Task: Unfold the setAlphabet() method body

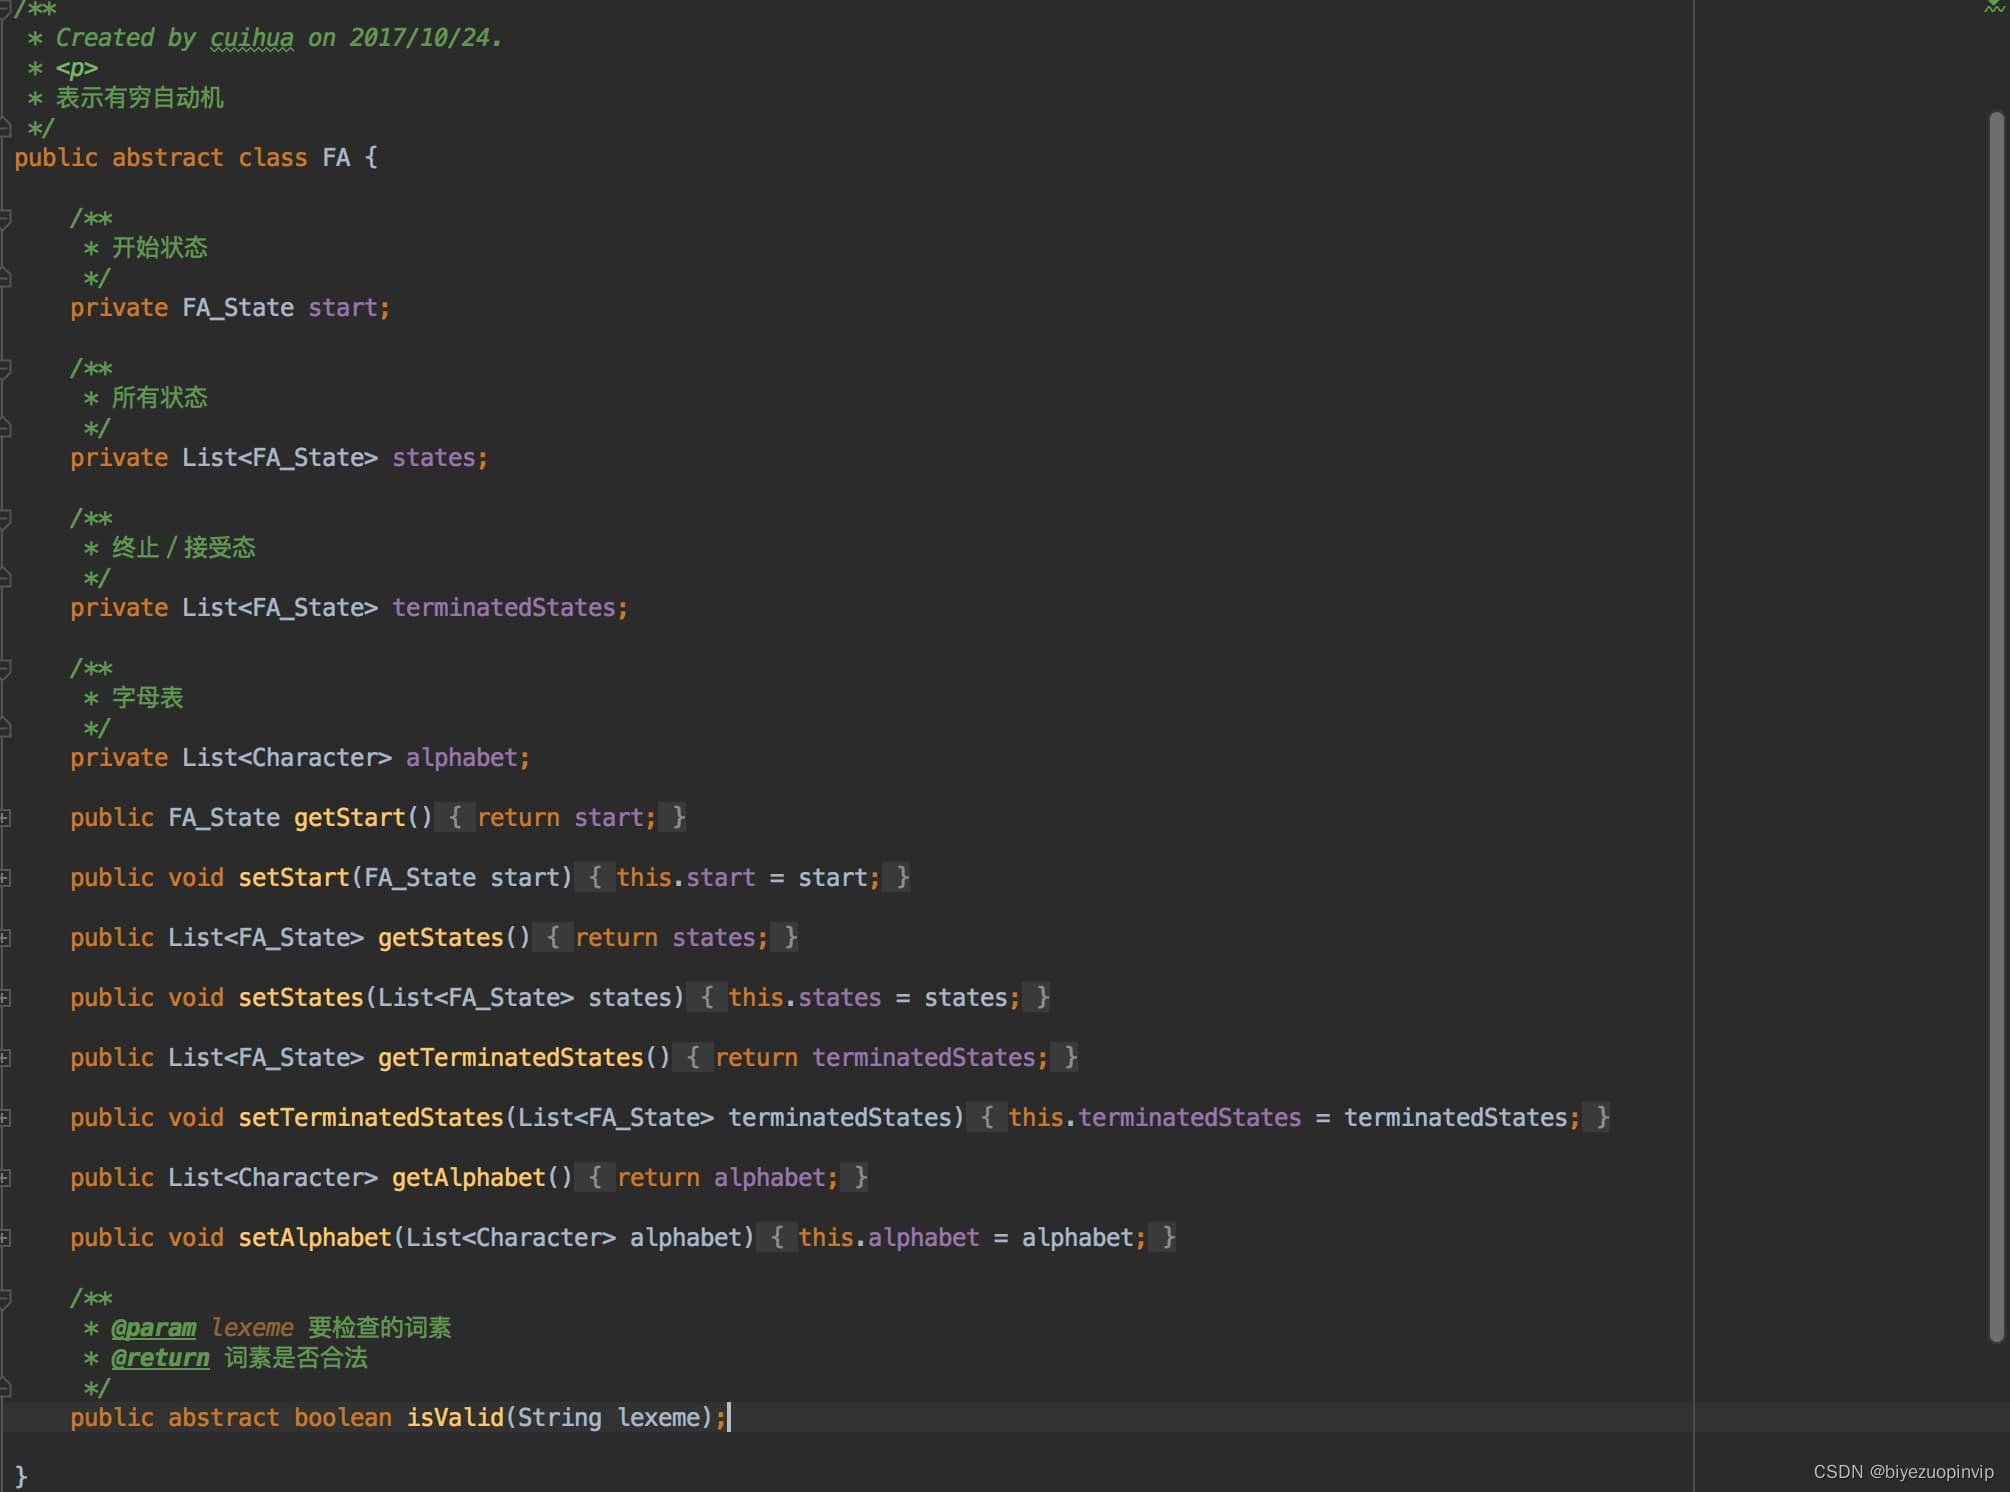Action: (5, 1238)
